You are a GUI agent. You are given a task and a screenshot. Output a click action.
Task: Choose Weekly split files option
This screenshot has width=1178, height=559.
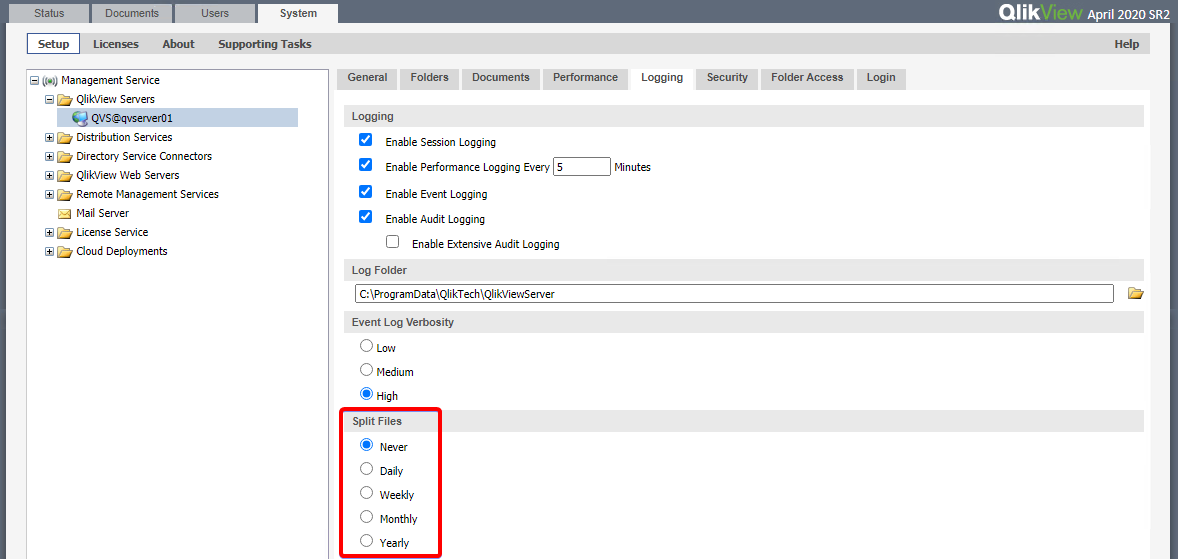[x=367, y=493]
